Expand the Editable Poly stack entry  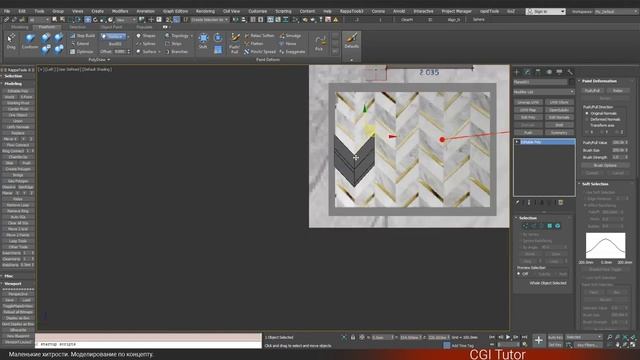click(x=517, y=142)
